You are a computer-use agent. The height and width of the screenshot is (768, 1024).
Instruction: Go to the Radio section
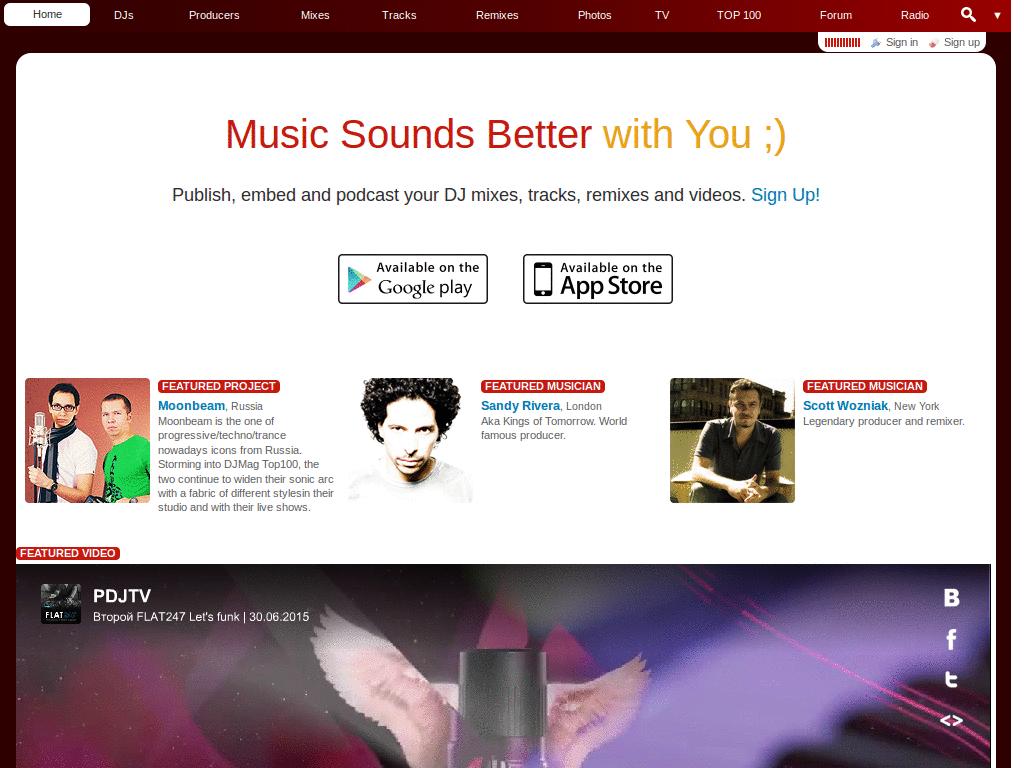tap(914, 15)
